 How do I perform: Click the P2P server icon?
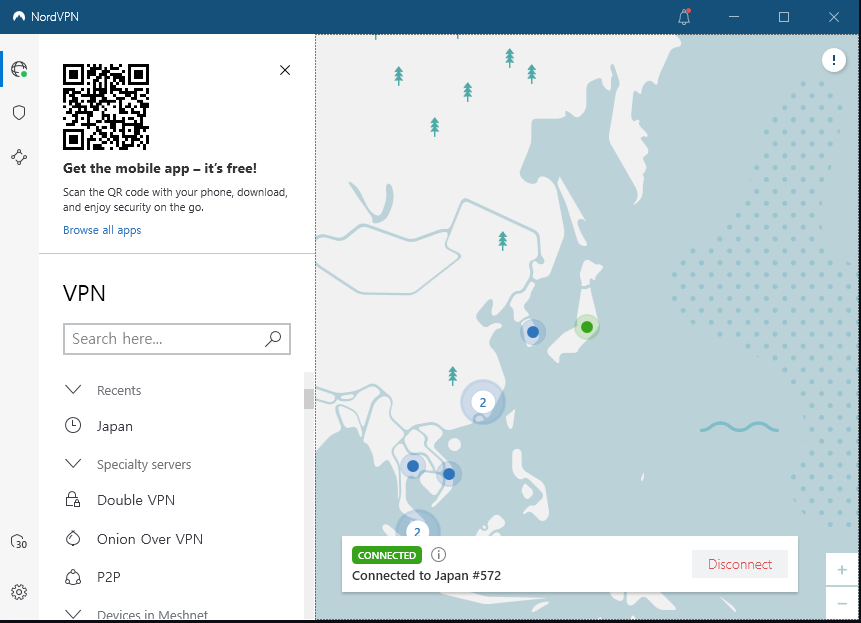coord(73,577)
